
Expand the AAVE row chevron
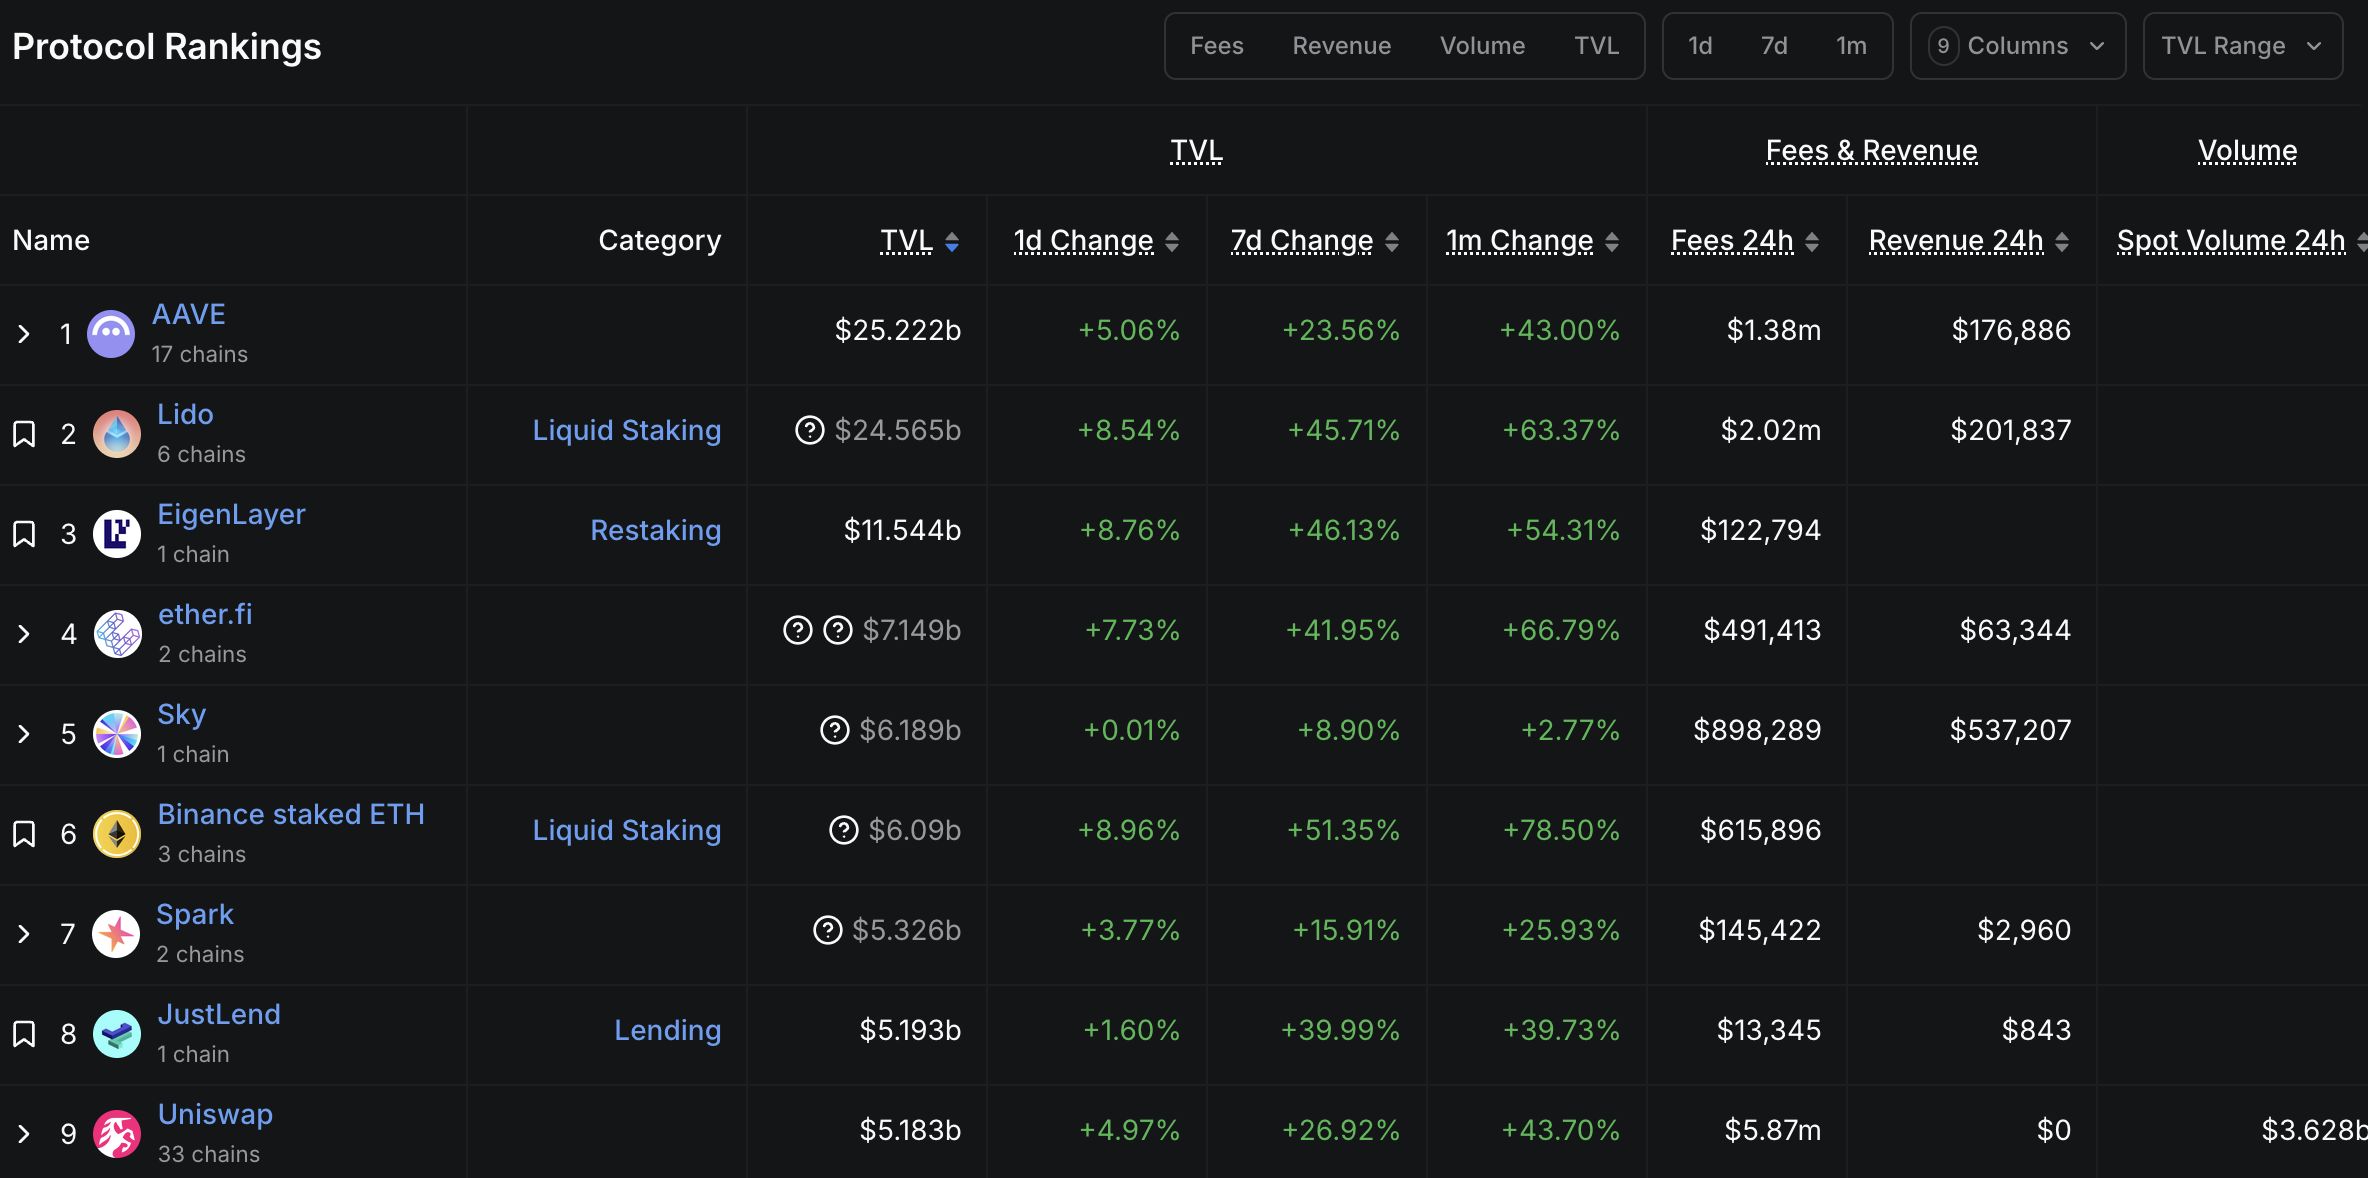tap(24, 334)
